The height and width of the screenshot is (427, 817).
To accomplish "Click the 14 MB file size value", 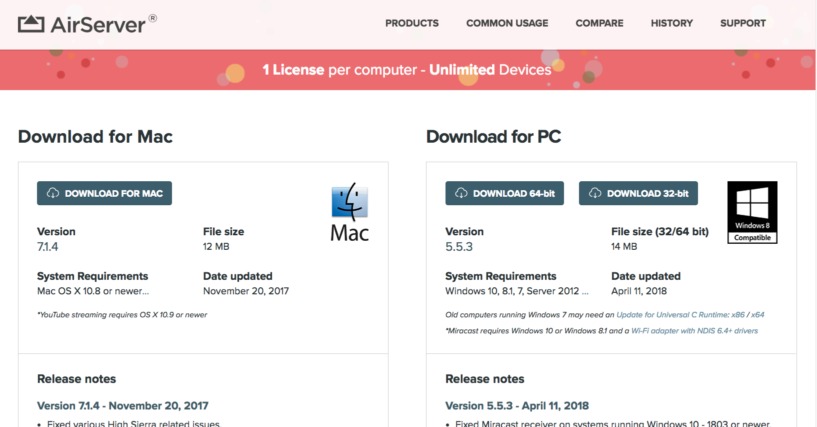I will tap(624, 246).
